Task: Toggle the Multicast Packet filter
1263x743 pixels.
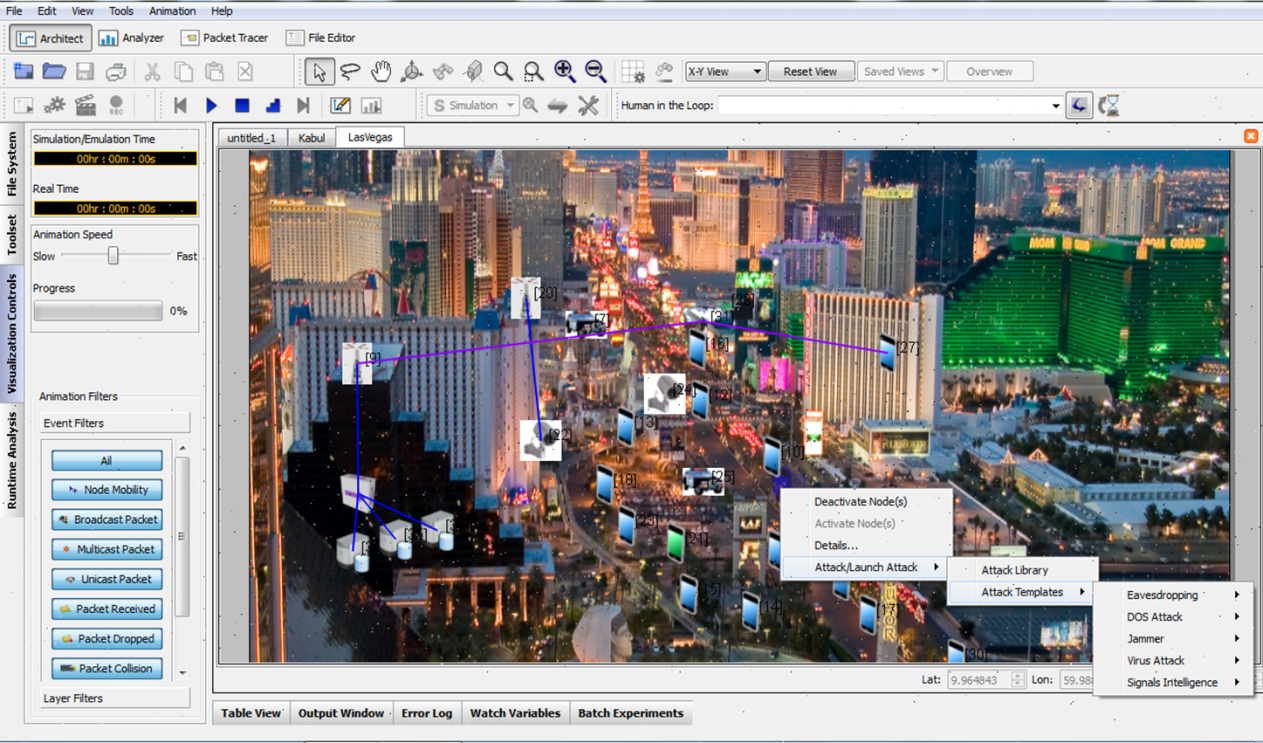Action: [x=107, y=549]
